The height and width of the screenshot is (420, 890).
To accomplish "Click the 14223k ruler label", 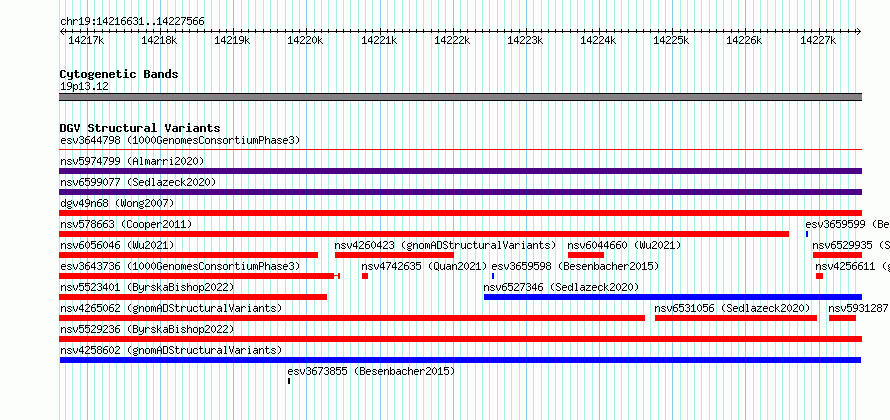I will click(x=525, y=40).
